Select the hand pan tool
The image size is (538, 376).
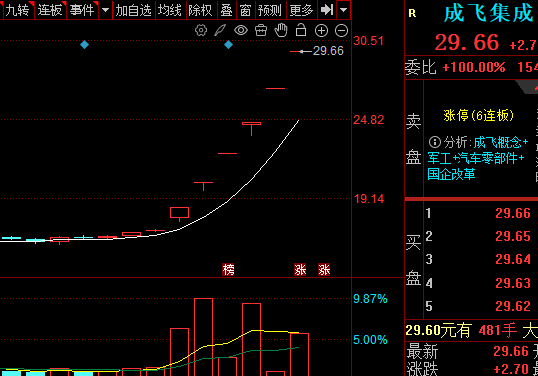pos(281,30)
